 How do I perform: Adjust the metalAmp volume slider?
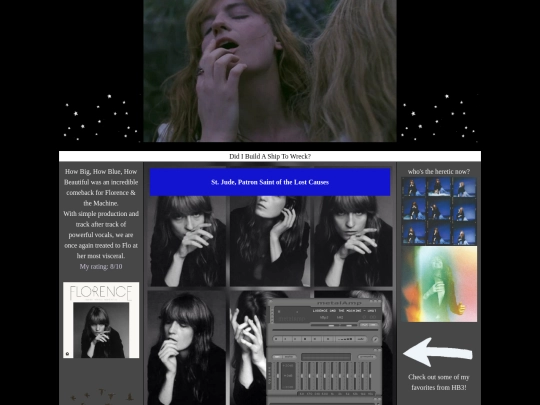click(325, 325)
